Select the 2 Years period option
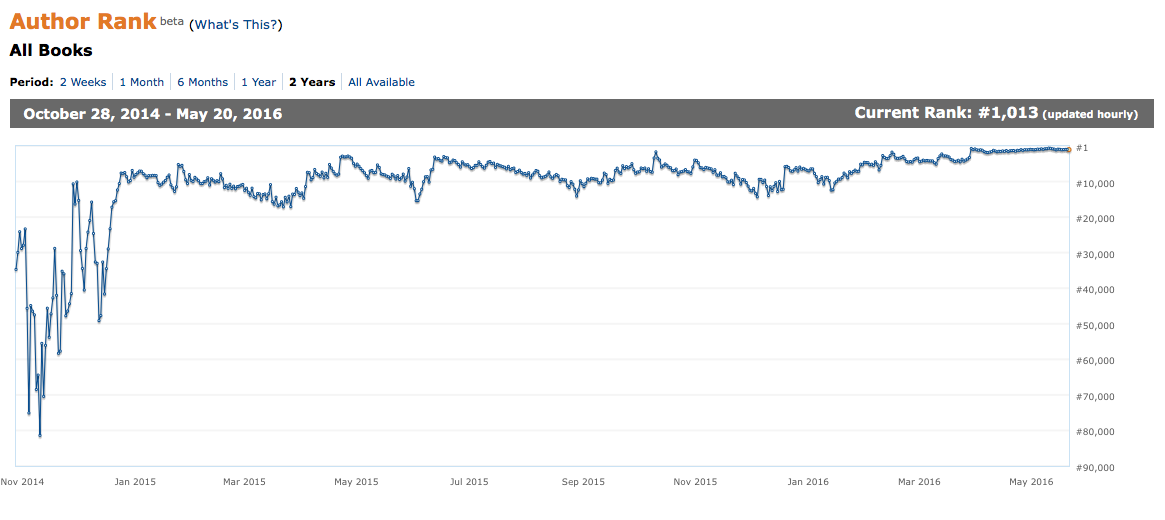Image resolution: width=1165 pixels, height=520 pixels. pyautogui.click(x=311, y=82)
